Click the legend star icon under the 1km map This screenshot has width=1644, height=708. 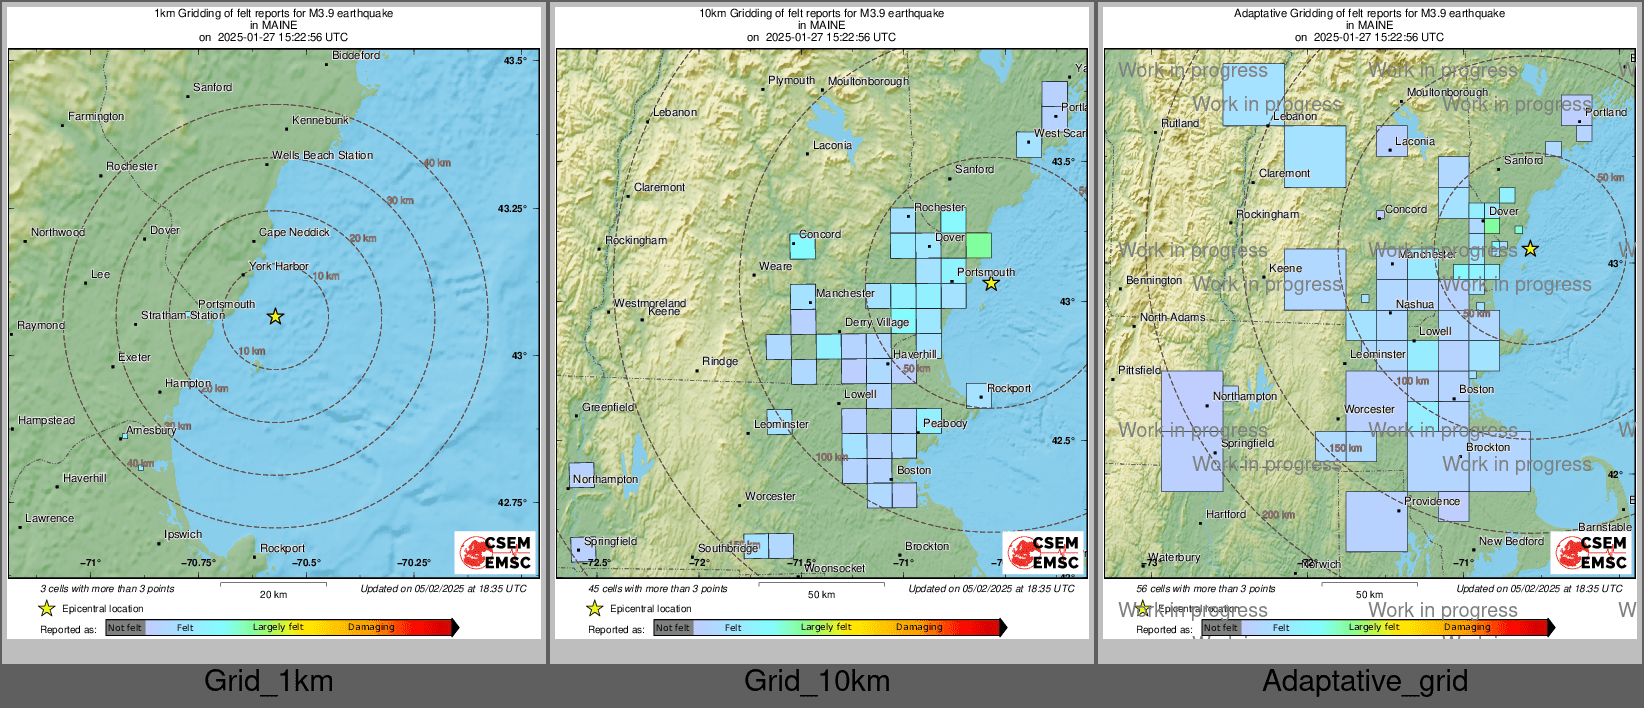pyautogui.click(x=46, y=608)
